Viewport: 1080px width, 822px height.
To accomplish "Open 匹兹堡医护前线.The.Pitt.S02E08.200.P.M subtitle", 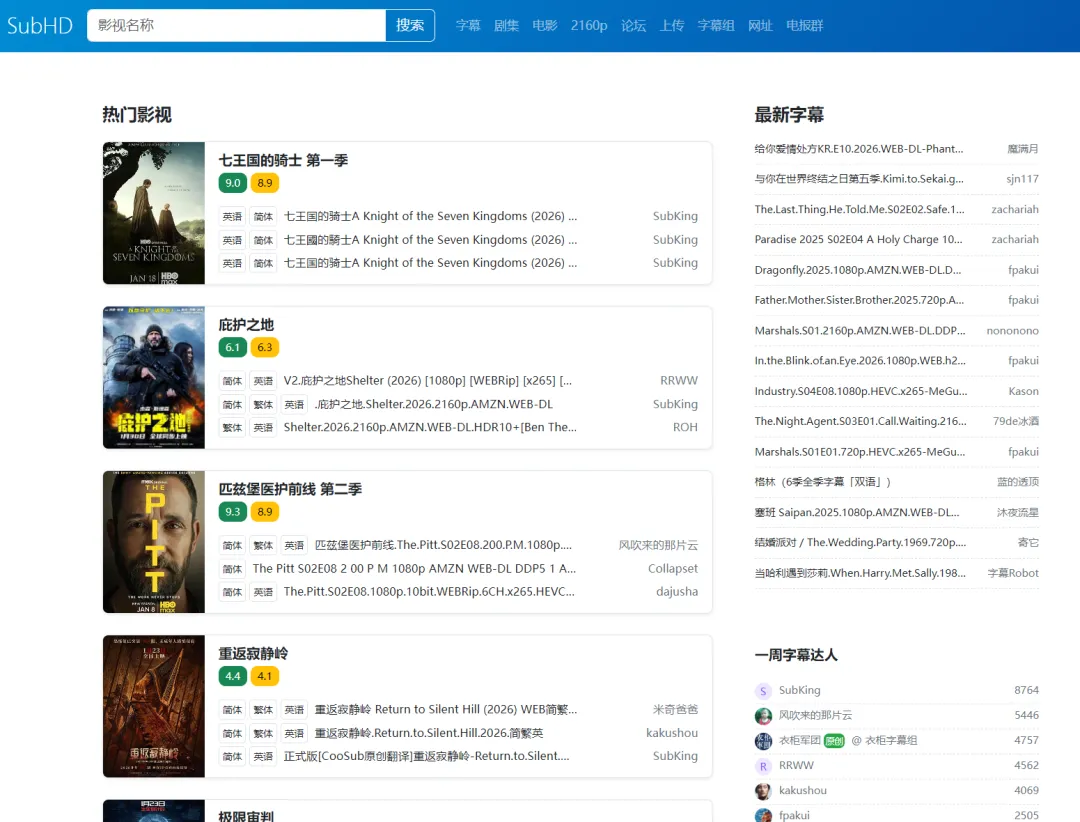I will (443, 545).
